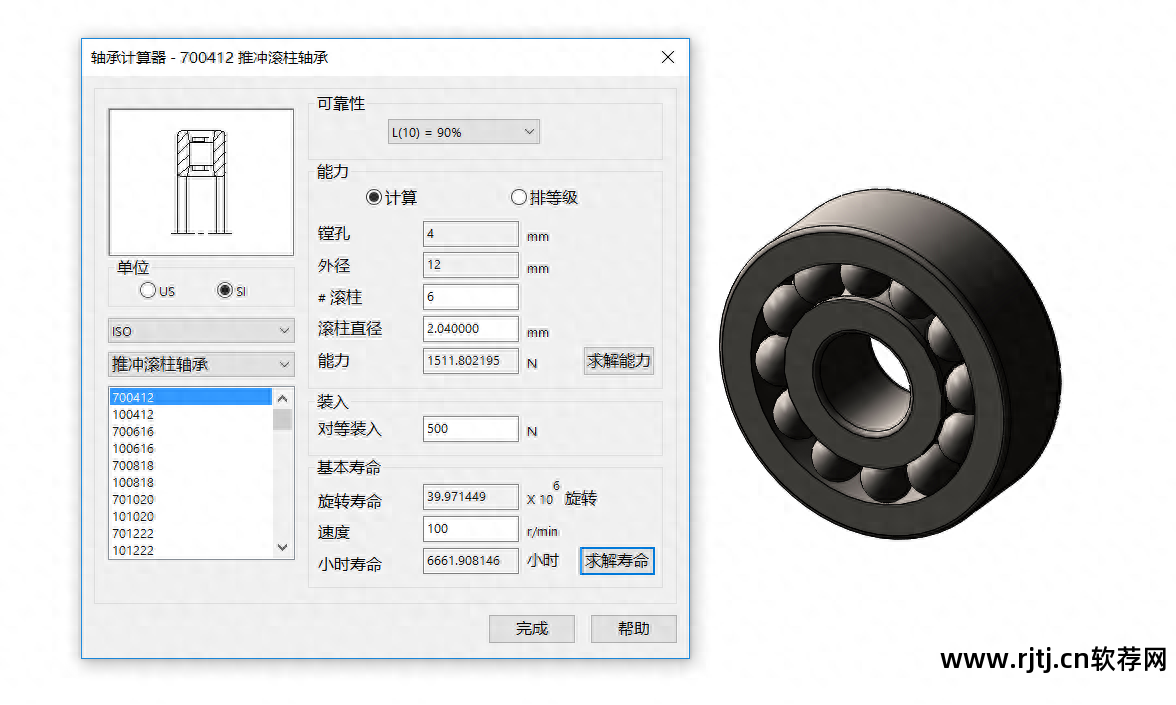
Task: Click the 对等装入 load input field
Action: click(x=470, y=428)
